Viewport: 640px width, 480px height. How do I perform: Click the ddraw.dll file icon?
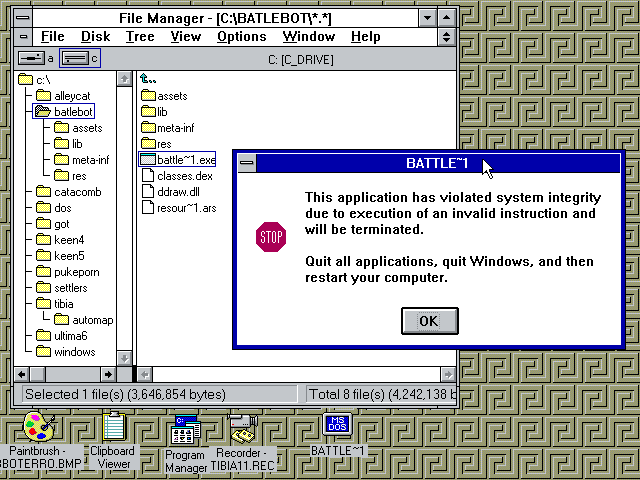click(148, 192)
